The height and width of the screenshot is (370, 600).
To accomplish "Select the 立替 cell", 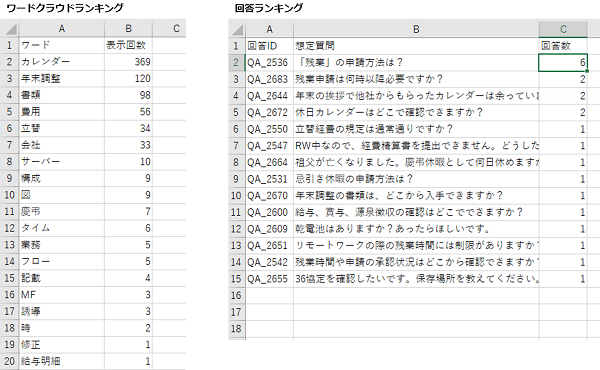I will [x=62, y=128].
